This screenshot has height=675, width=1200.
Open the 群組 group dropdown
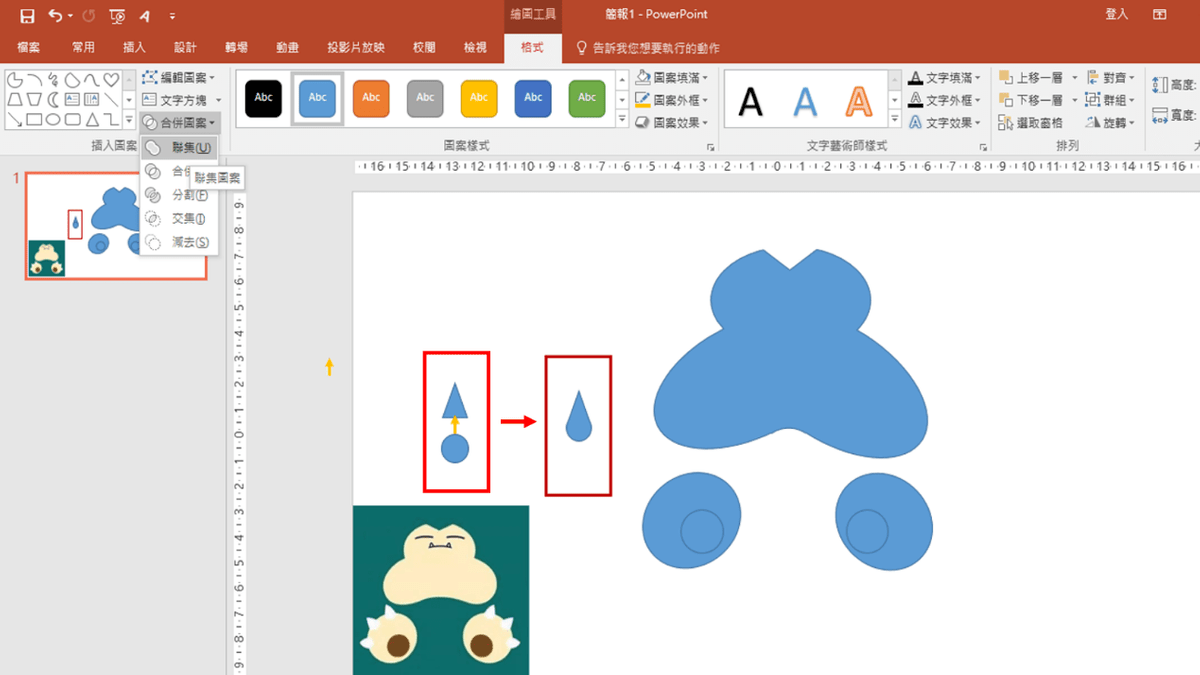click(1111, 100)
